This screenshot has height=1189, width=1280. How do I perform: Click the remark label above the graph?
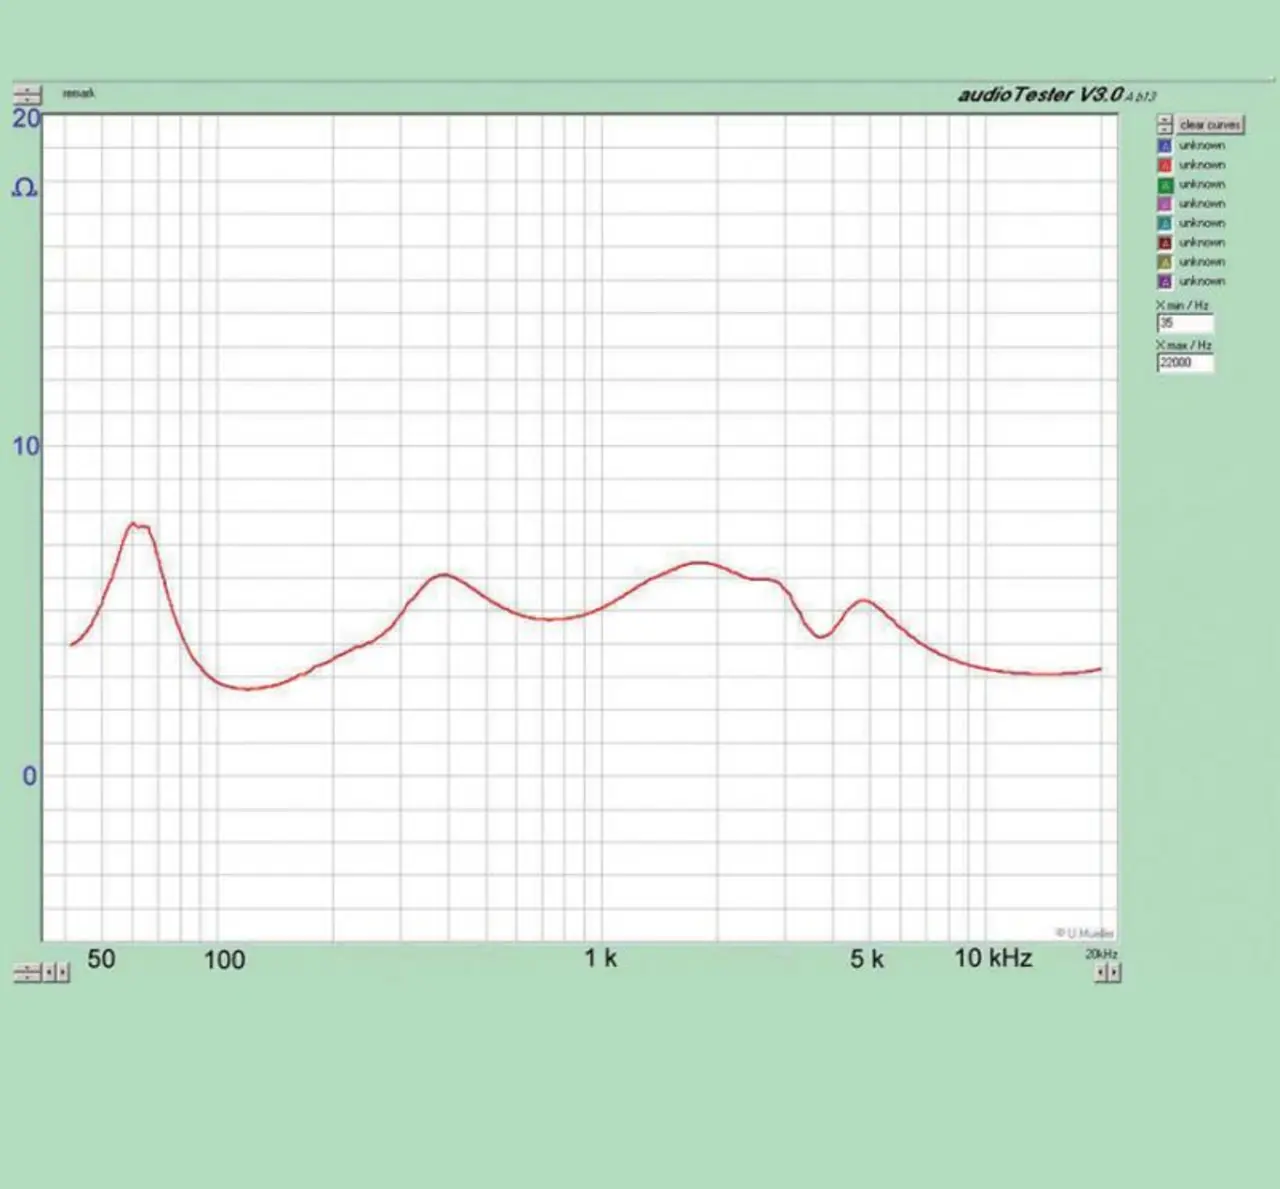(x=78, y=93)
